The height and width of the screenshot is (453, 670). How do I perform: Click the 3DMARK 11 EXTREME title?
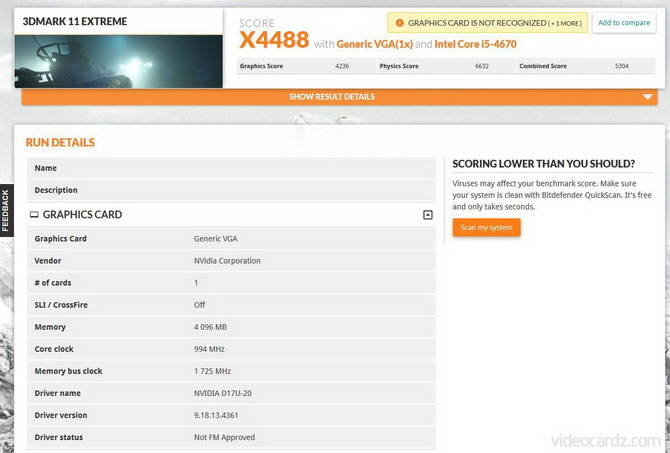[64, 20]
